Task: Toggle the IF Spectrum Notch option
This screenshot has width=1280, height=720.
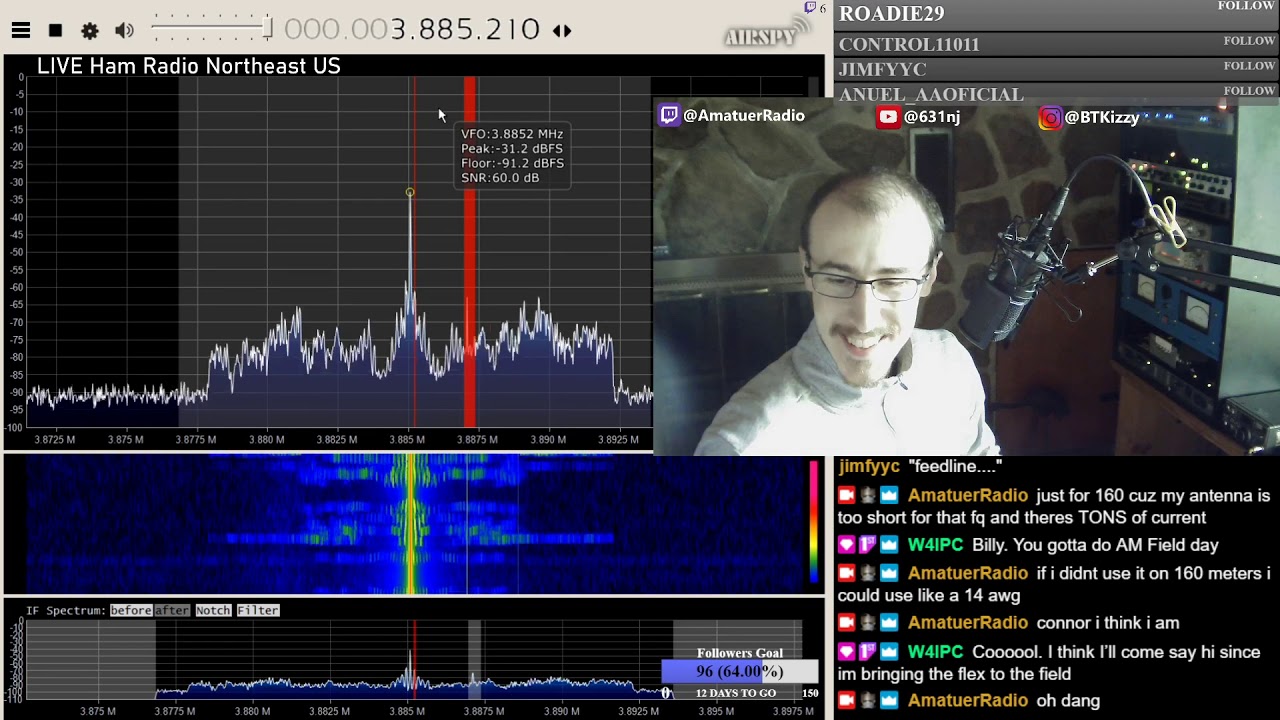Action: (213, 610)
